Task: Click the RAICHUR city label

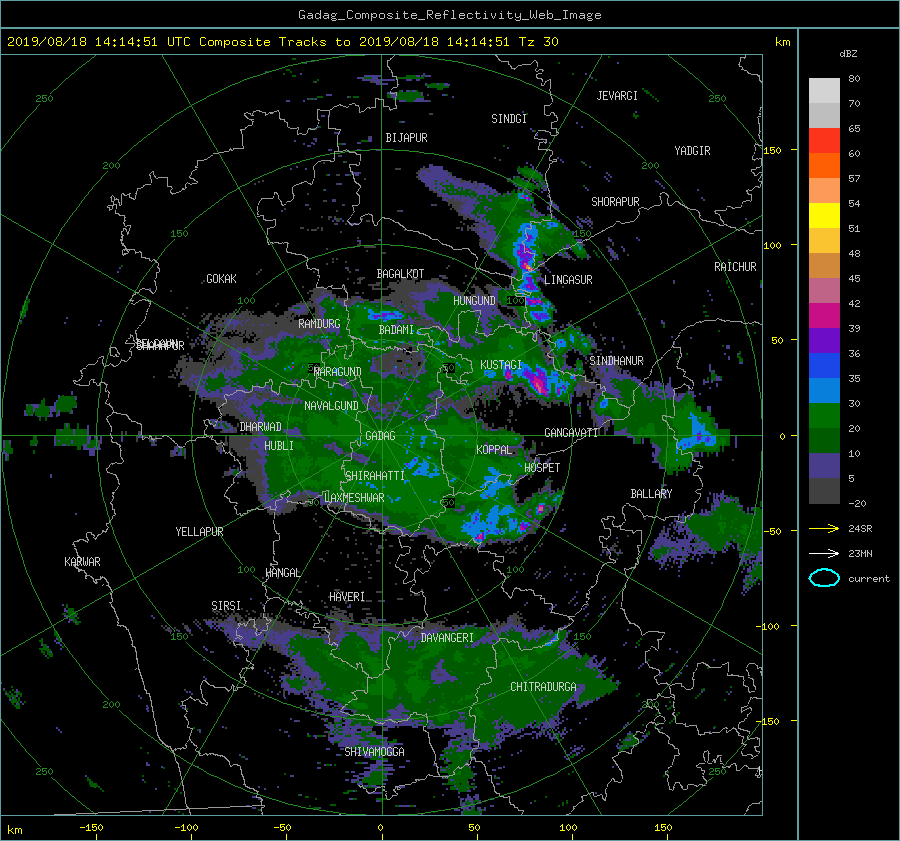Action: point(735,267)
